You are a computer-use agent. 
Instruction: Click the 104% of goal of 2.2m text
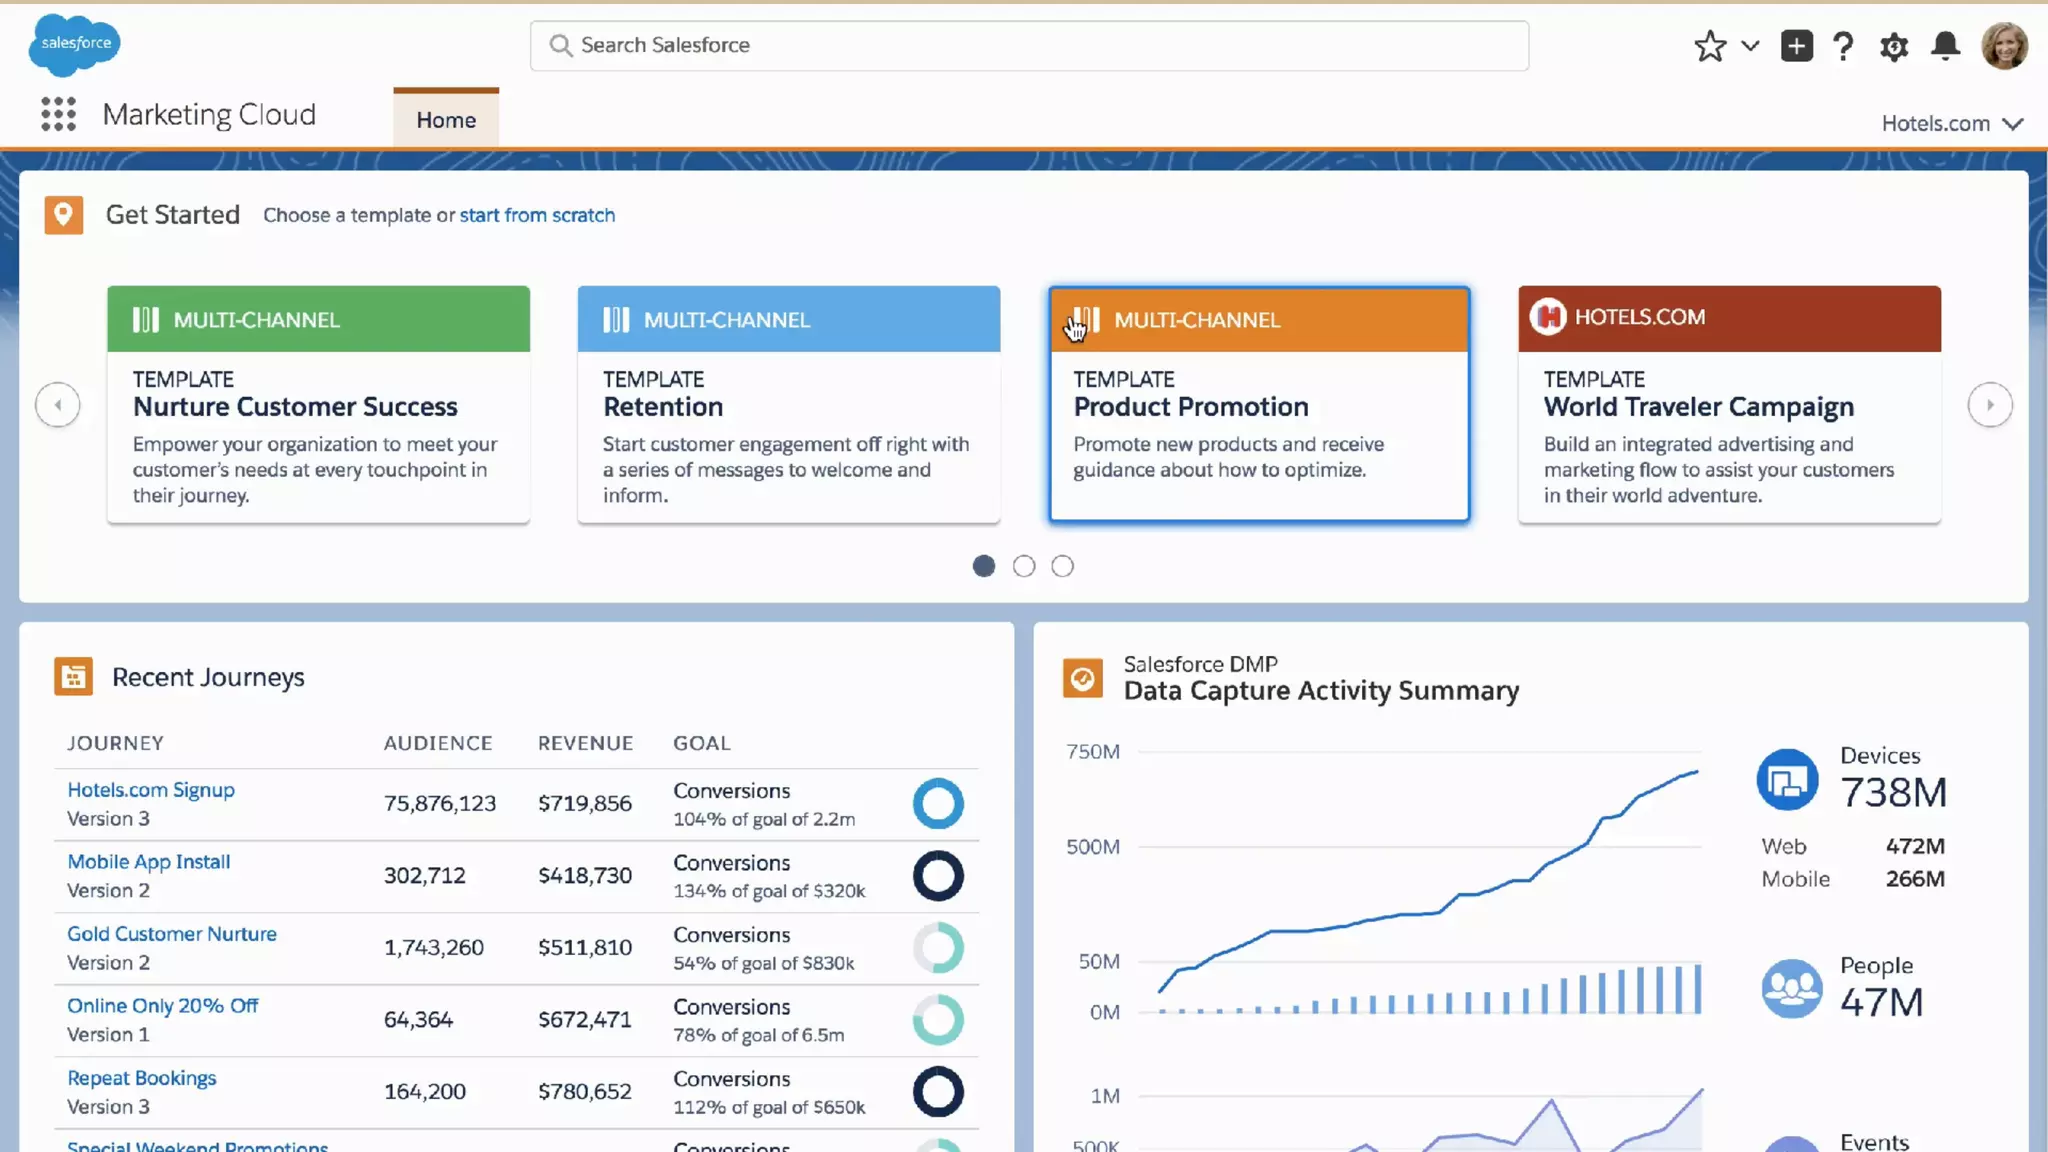point(764,819)
